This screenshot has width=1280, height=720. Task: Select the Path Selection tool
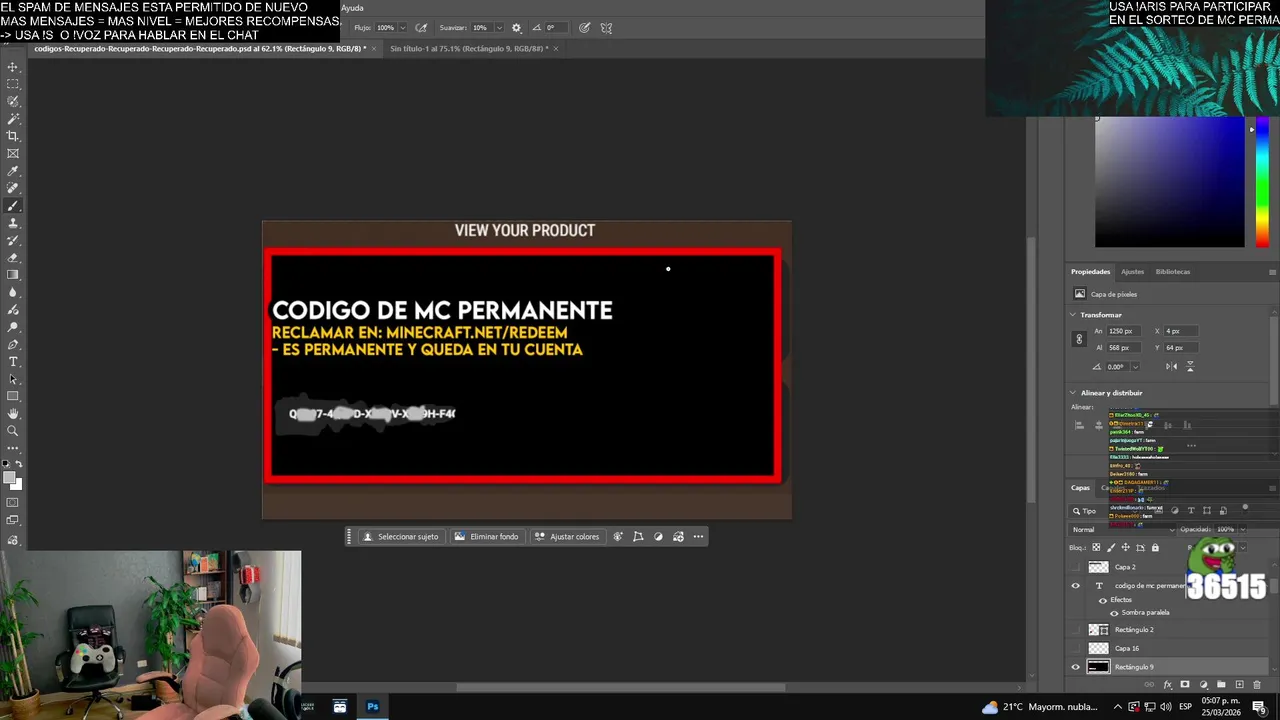[x=13, y=379]
